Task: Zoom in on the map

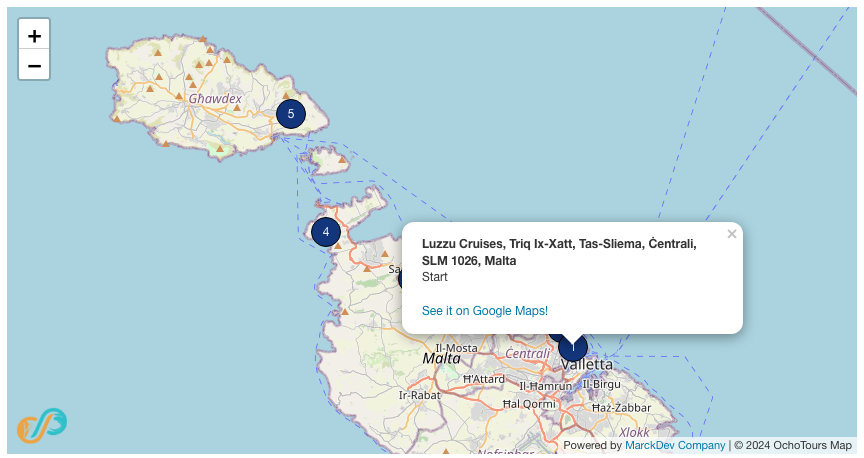Action: pos(34,35)
